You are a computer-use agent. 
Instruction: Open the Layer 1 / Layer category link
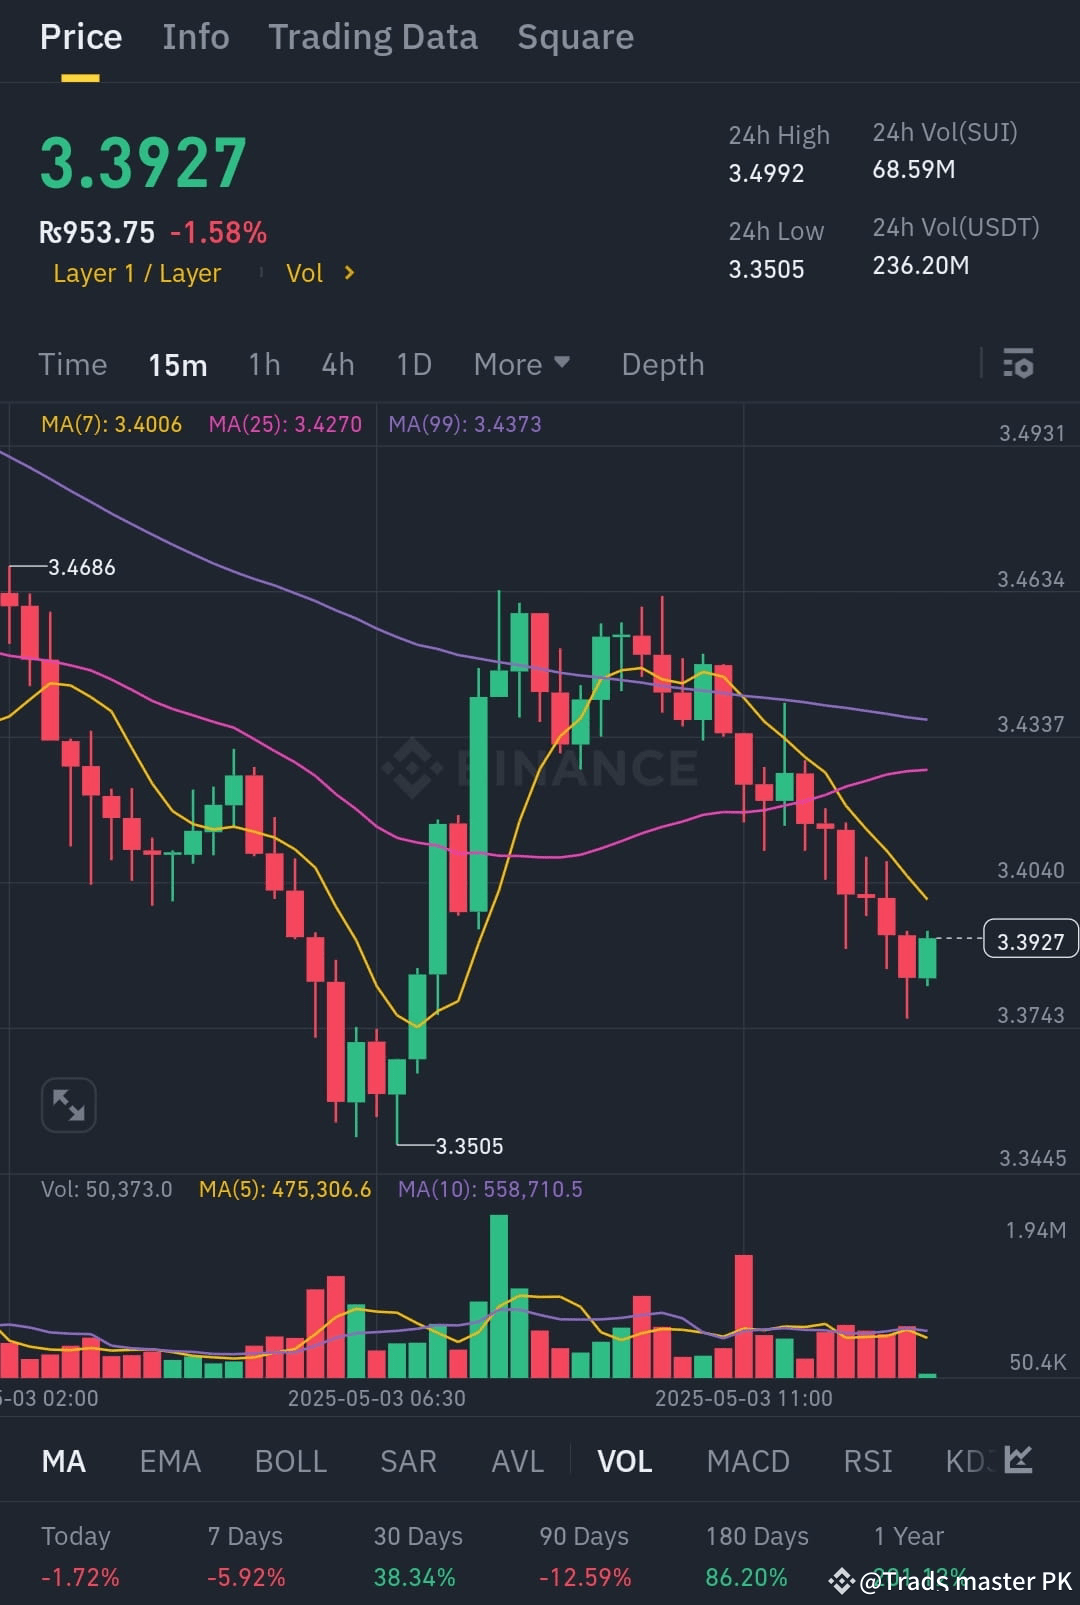137,273
